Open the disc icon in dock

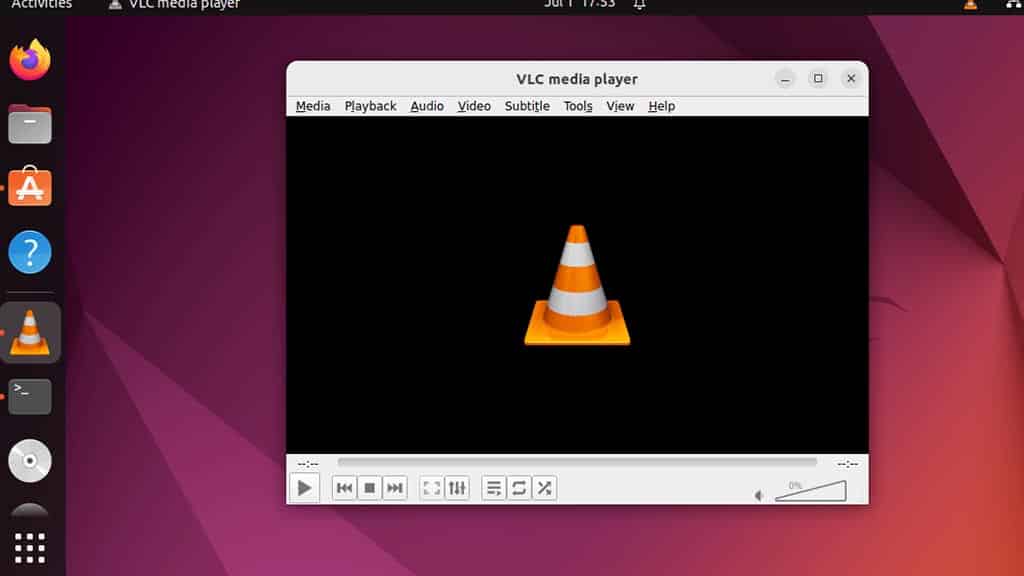30,460
